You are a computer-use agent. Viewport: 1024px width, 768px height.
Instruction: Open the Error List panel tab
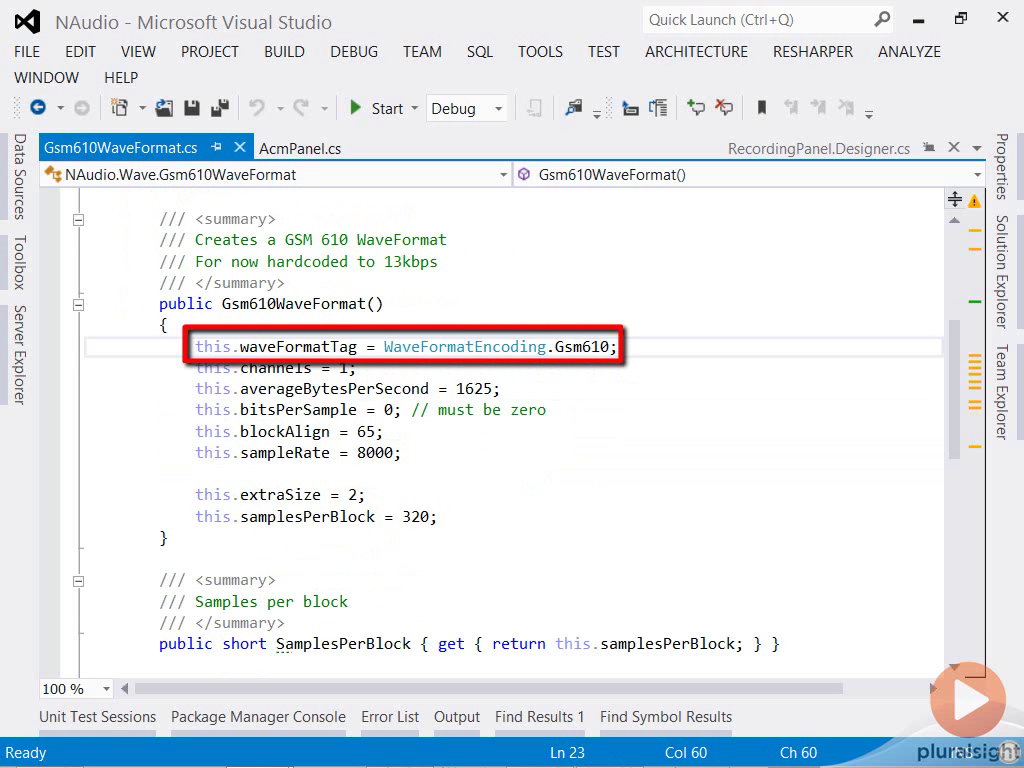(390, 717)
